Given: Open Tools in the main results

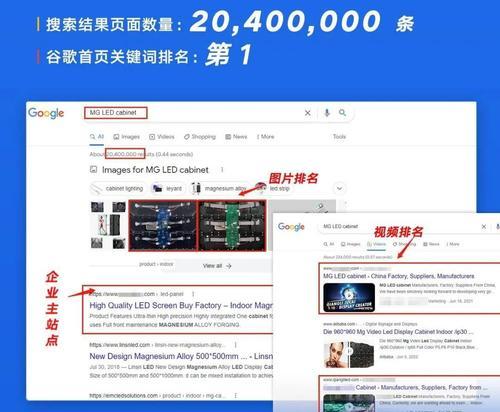Looking at the screenshot, I should click(339, 136).
